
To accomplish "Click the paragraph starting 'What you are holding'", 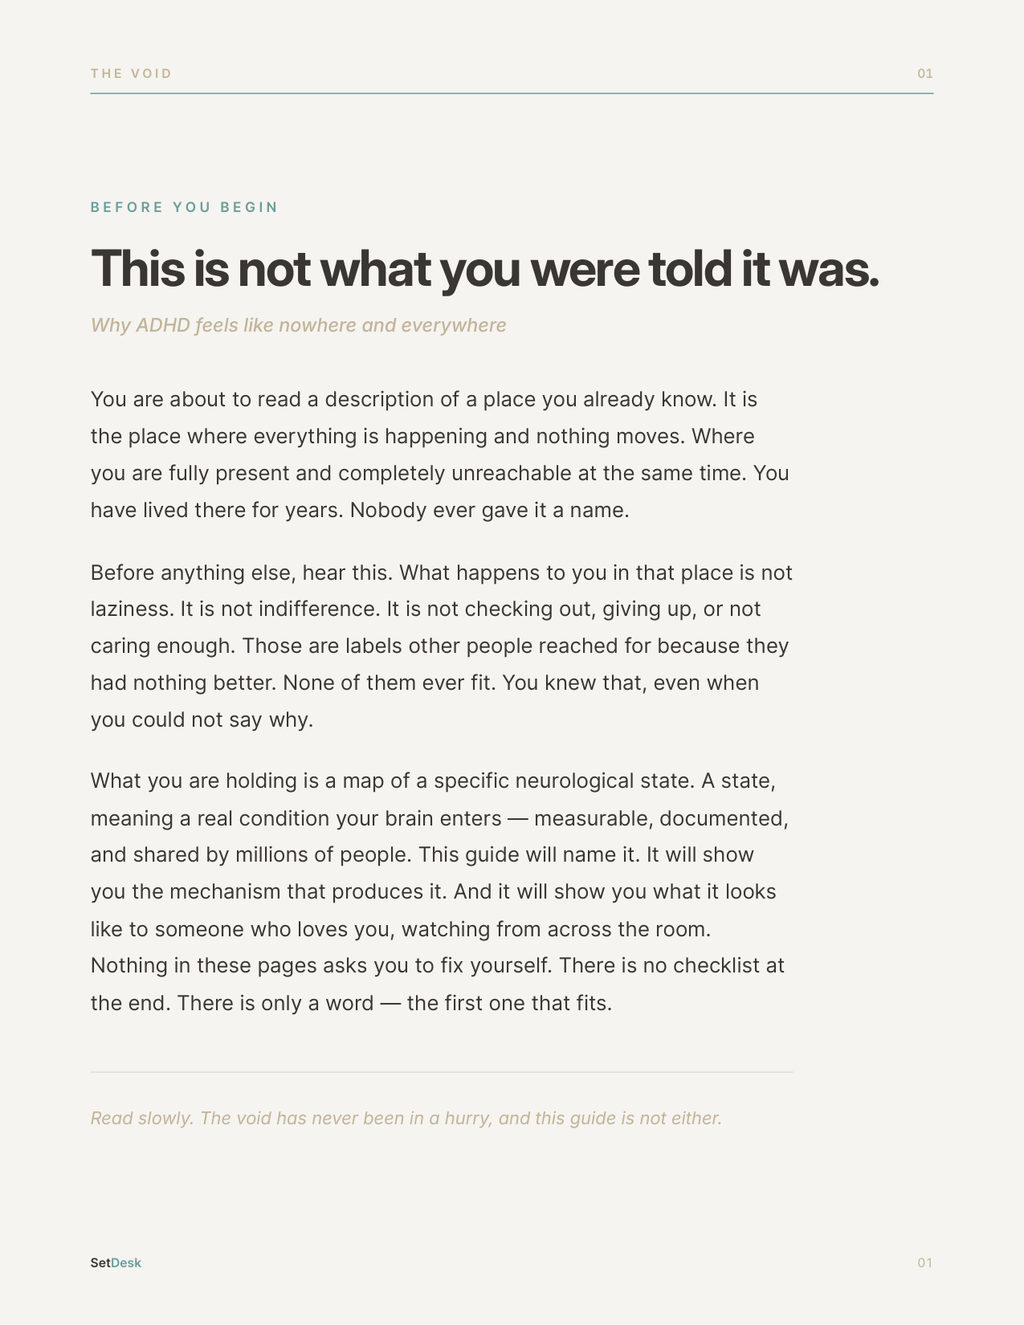I will 440,892.
